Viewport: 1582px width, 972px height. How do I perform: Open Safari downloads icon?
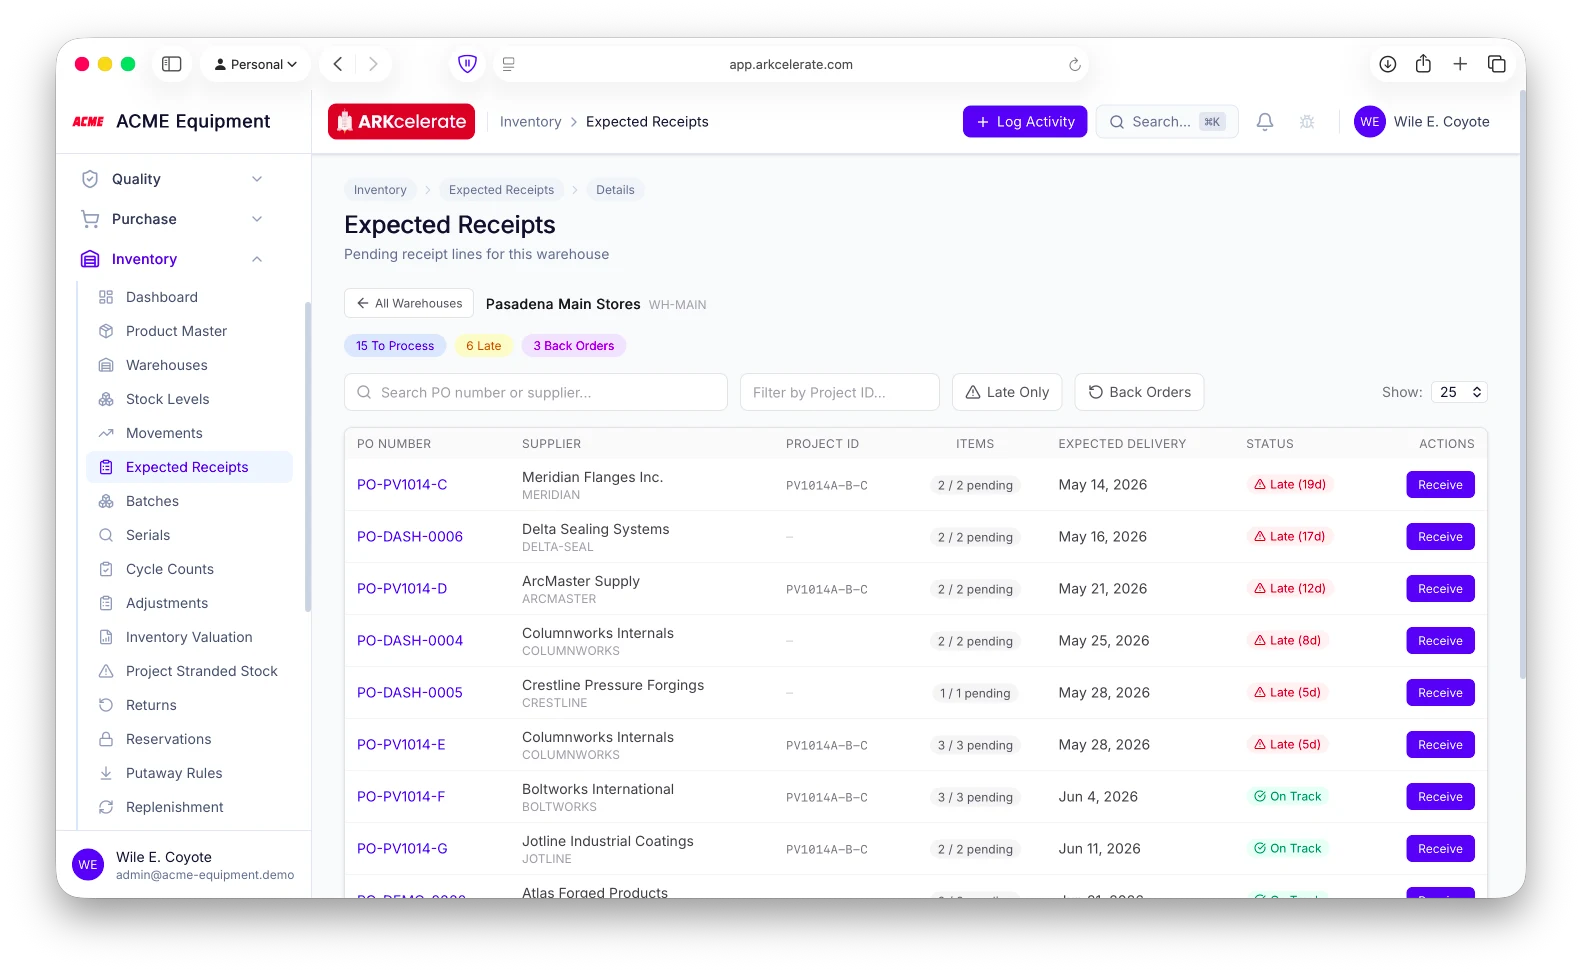pos(1388,64)
